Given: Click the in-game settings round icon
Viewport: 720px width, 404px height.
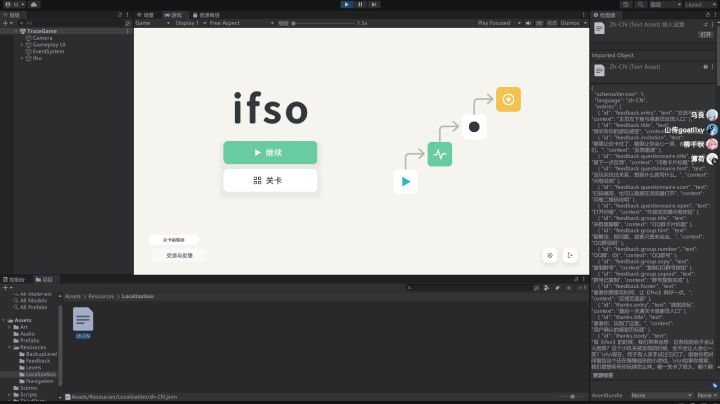Looking at the screenshot, I should [x=550, y=255].
